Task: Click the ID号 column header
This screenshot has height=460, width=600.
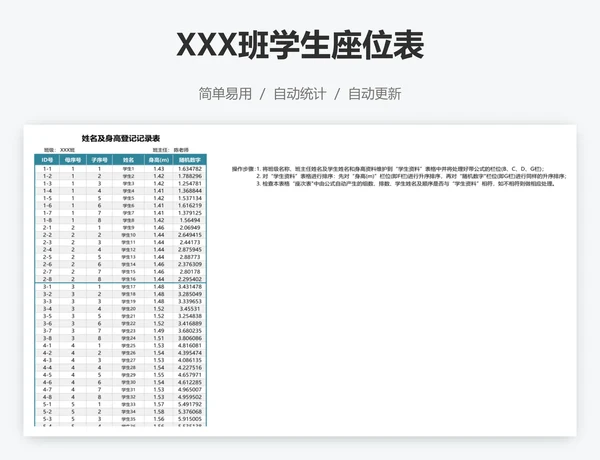Action: click(47, 159)
